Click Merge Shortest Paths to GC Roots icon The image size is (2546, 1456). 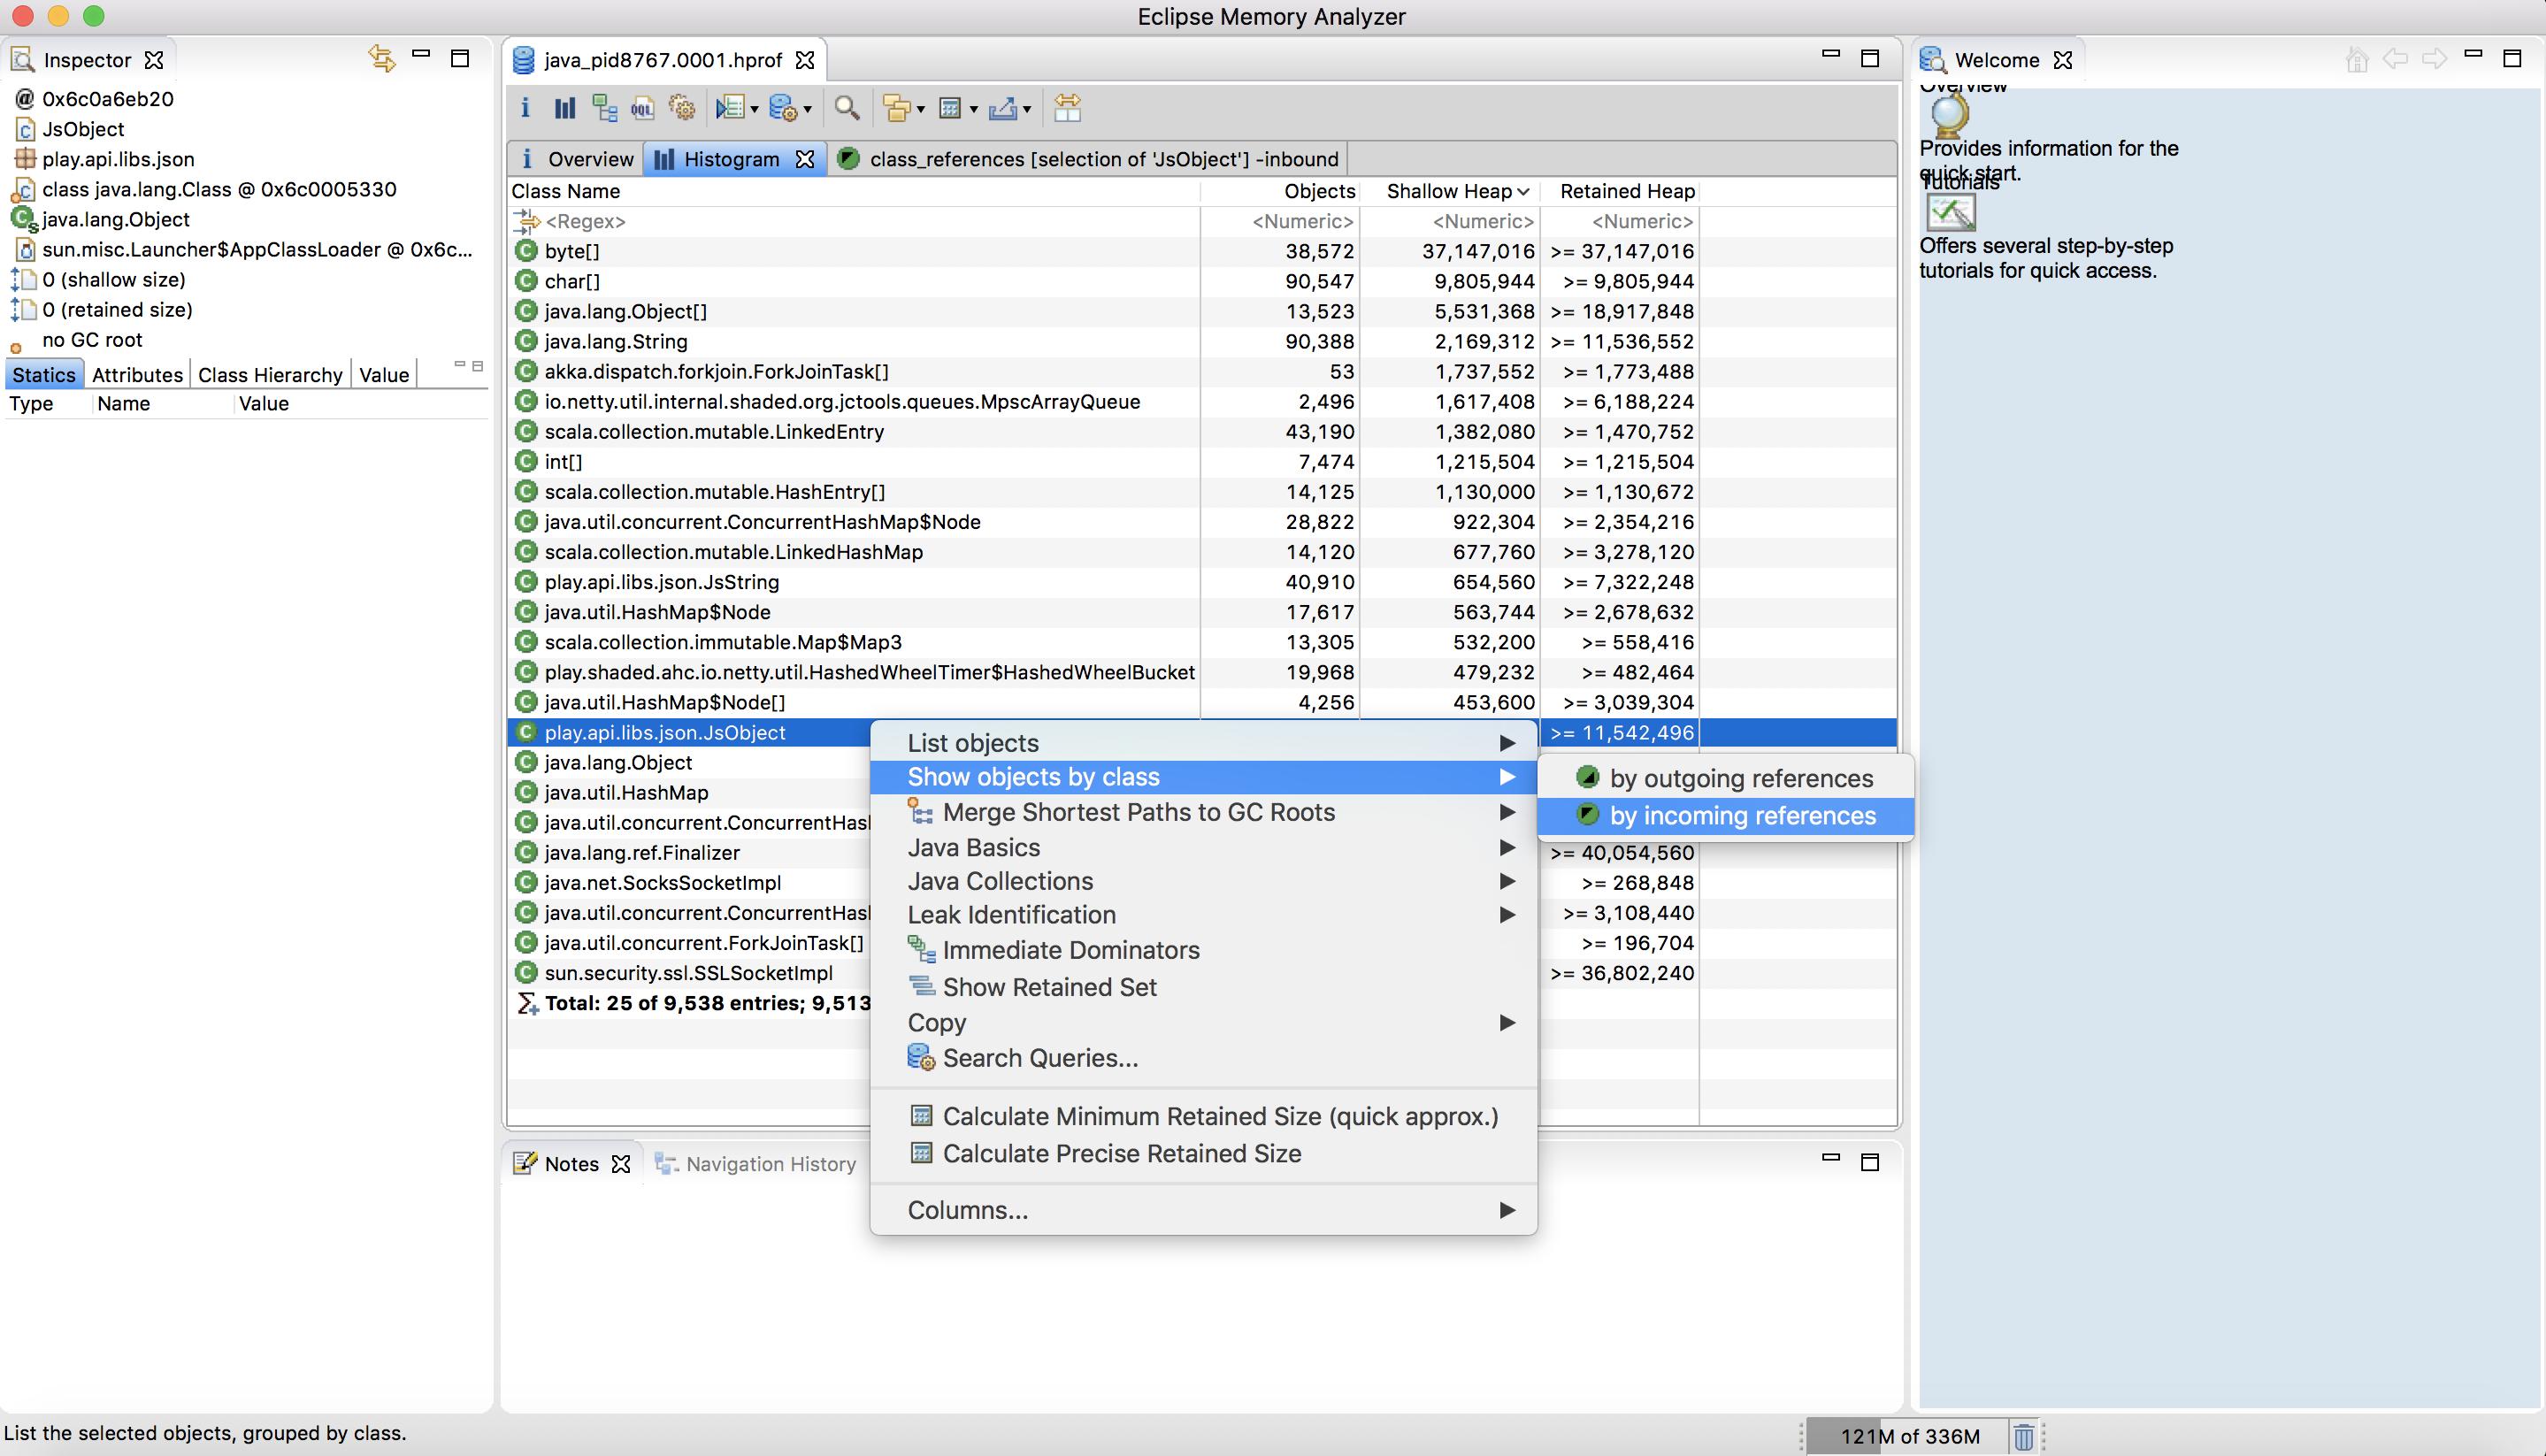click(x=920, y=811)
